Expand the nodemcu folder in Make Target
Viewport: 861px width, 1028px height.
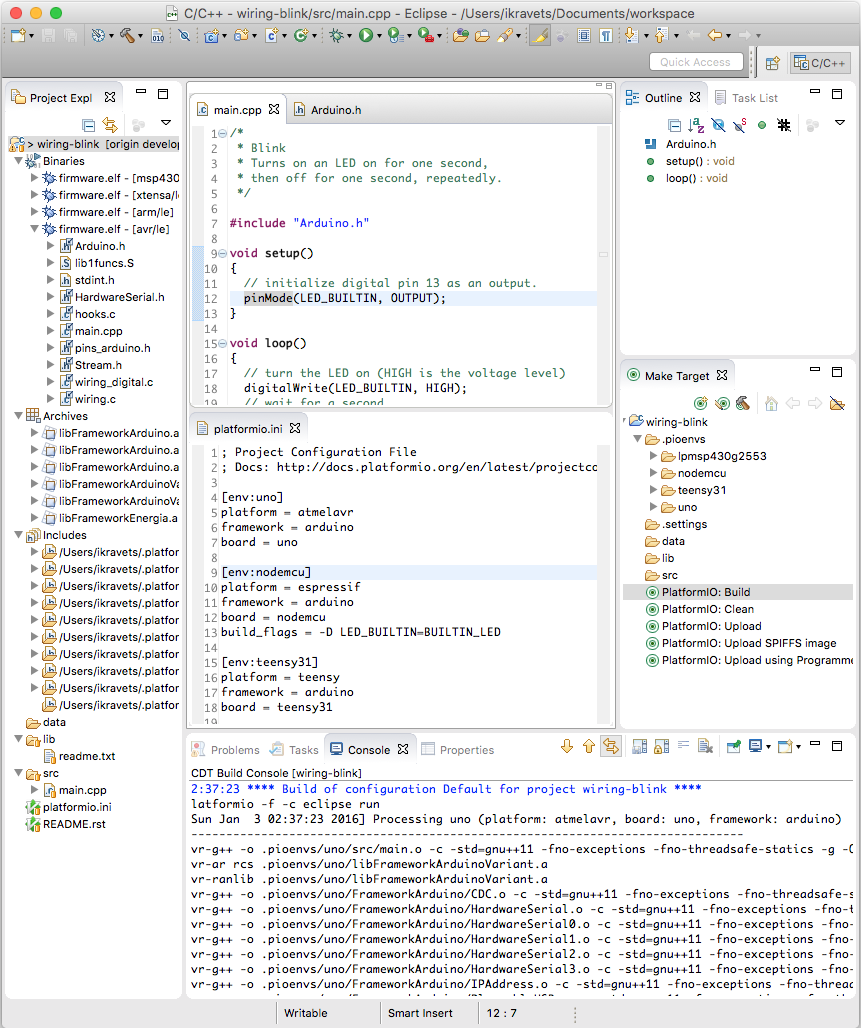tap(653, 473)
